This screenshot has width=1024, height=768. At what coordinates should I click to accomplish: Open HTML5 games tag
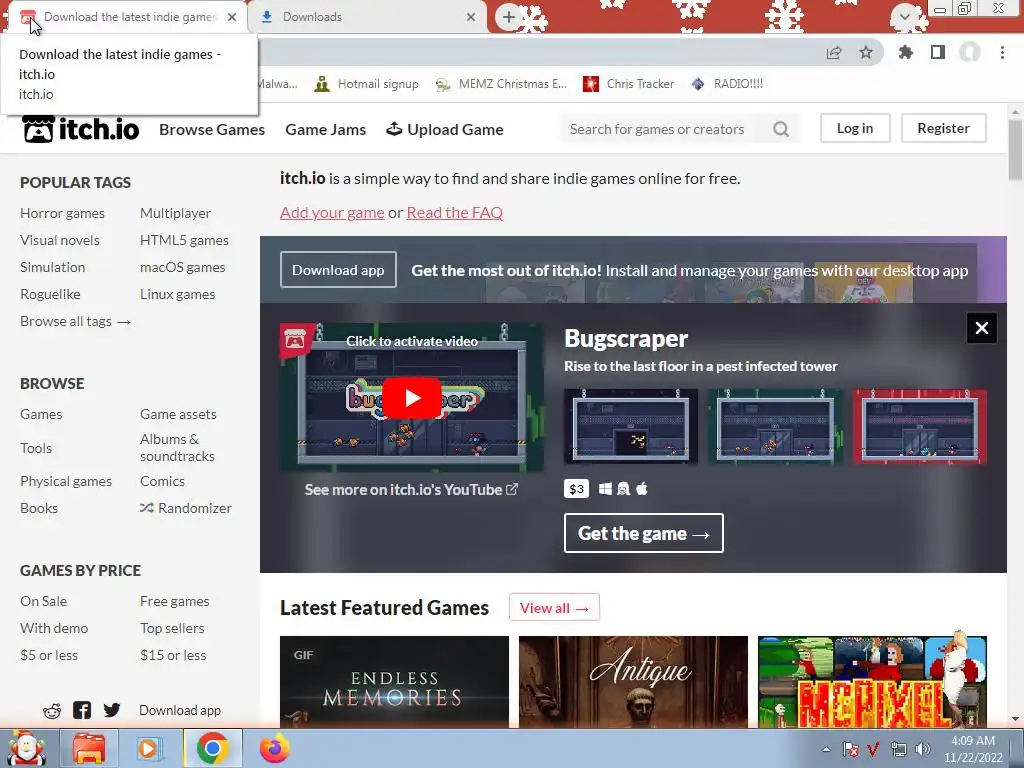click(184, 240)
